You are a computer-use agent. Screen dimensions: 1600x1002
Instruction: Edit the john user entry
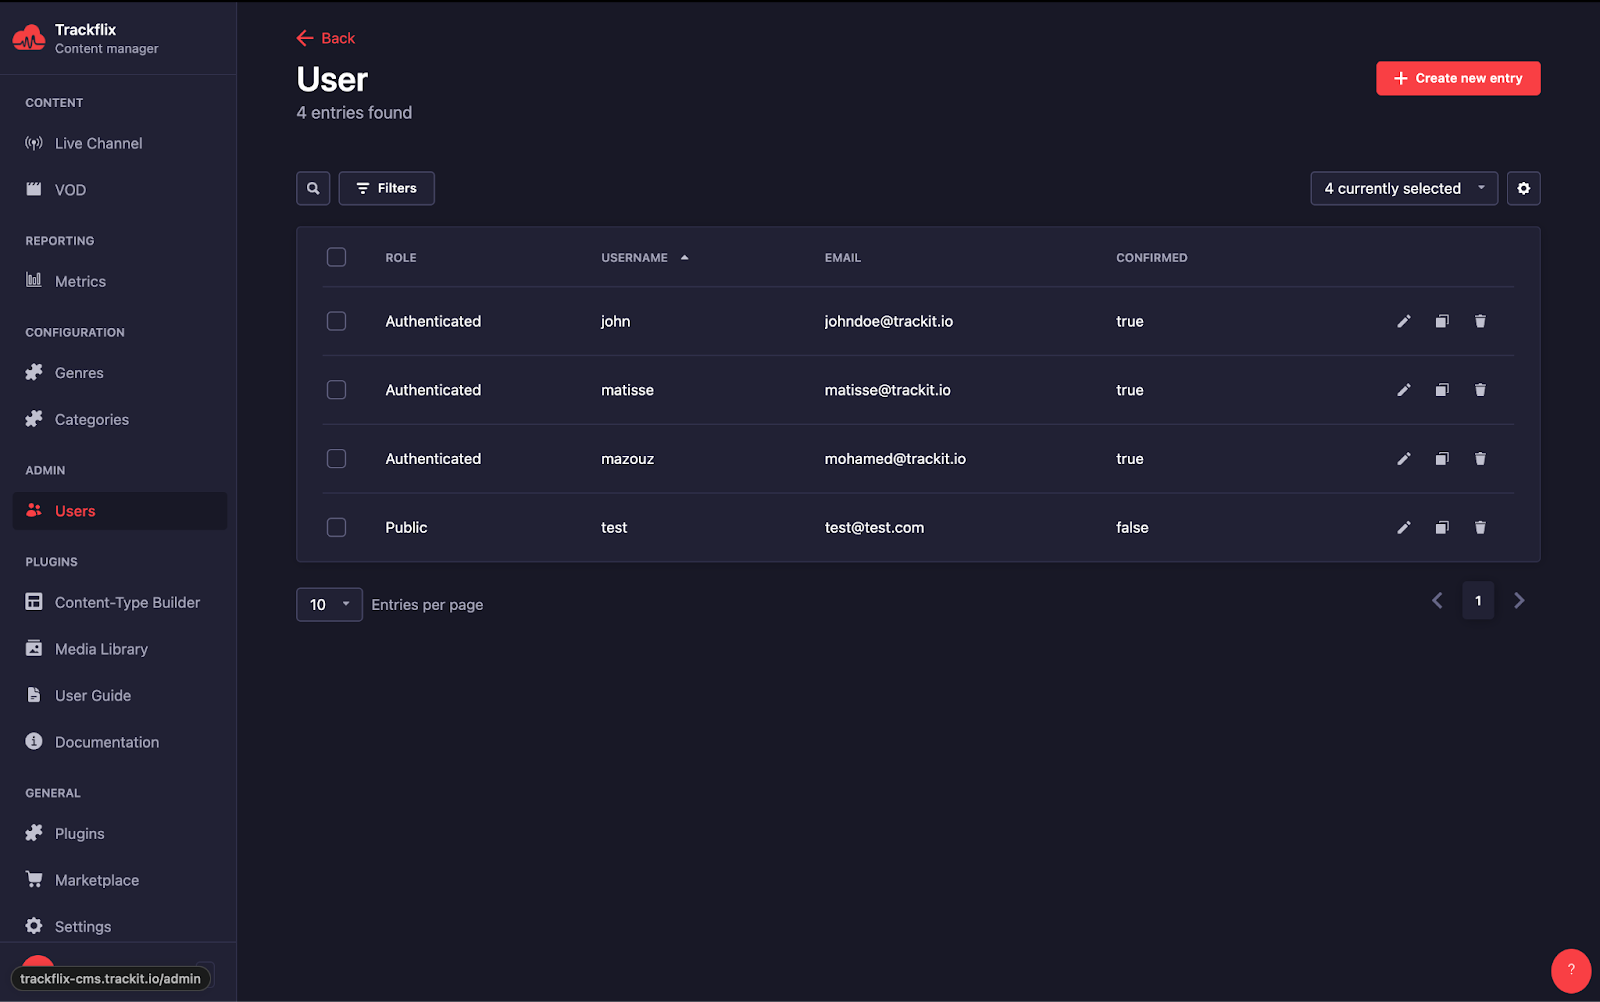coord(1404,321)
